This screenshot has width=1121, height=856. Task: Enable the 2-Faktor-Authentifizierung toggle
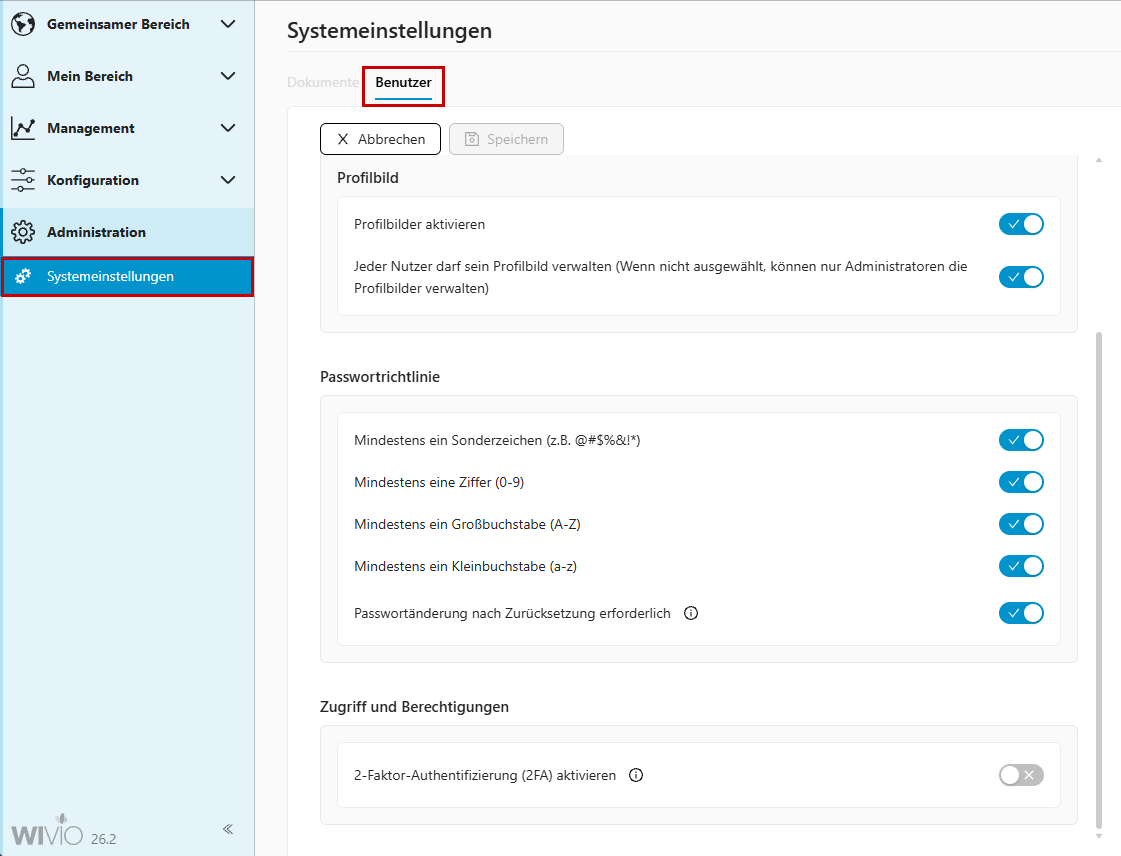click(x=1021, y=775)
